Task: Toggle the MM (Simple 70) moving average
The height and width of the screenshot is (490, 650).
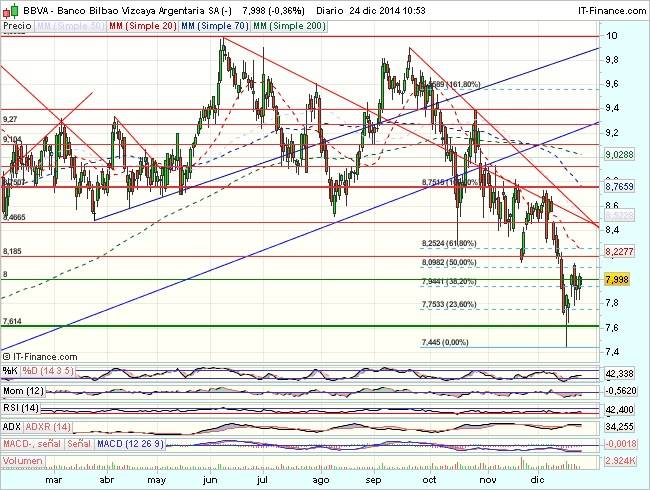Action: [x=215, y=26]
